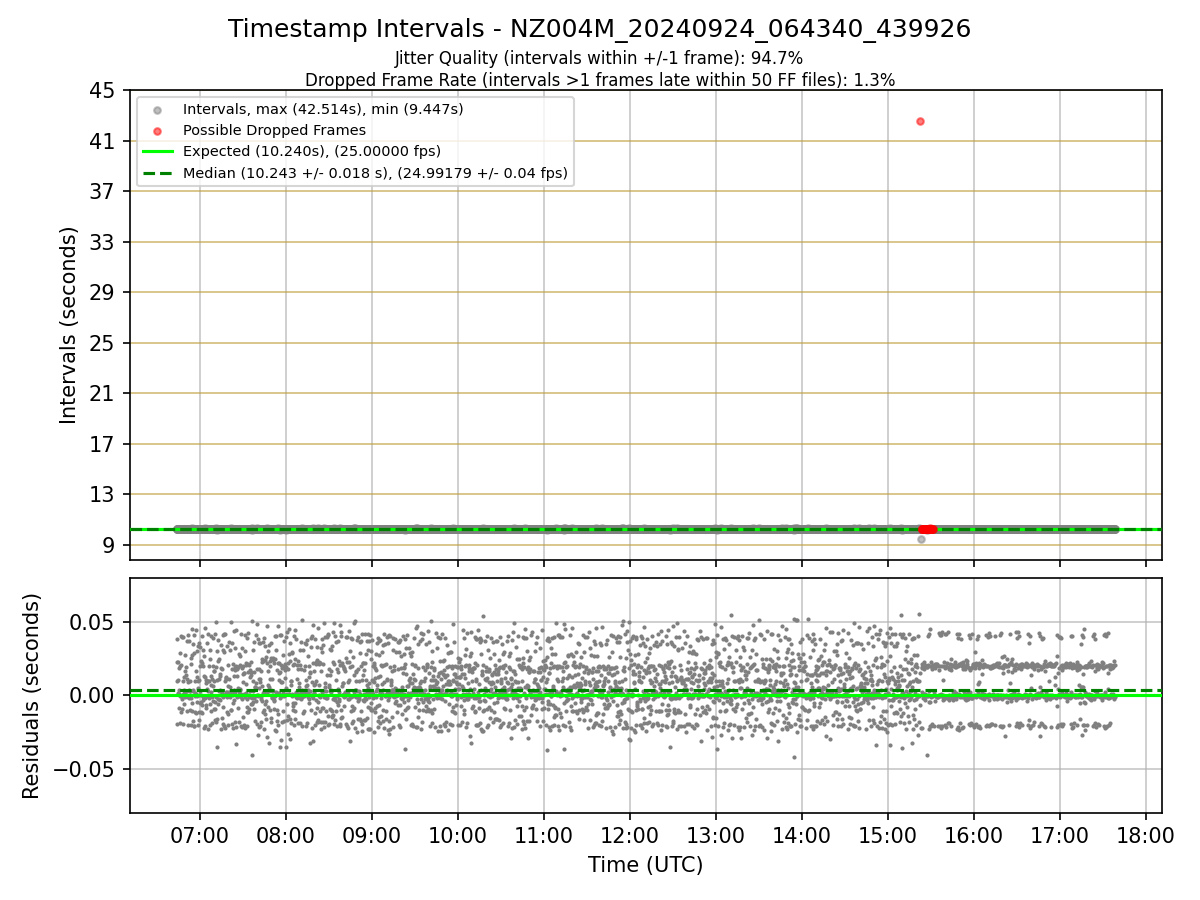The height and width of the screenshot is (900, 1200).
Task: Click the y-axis tick label '9'
Action: [x=108, y=546]
